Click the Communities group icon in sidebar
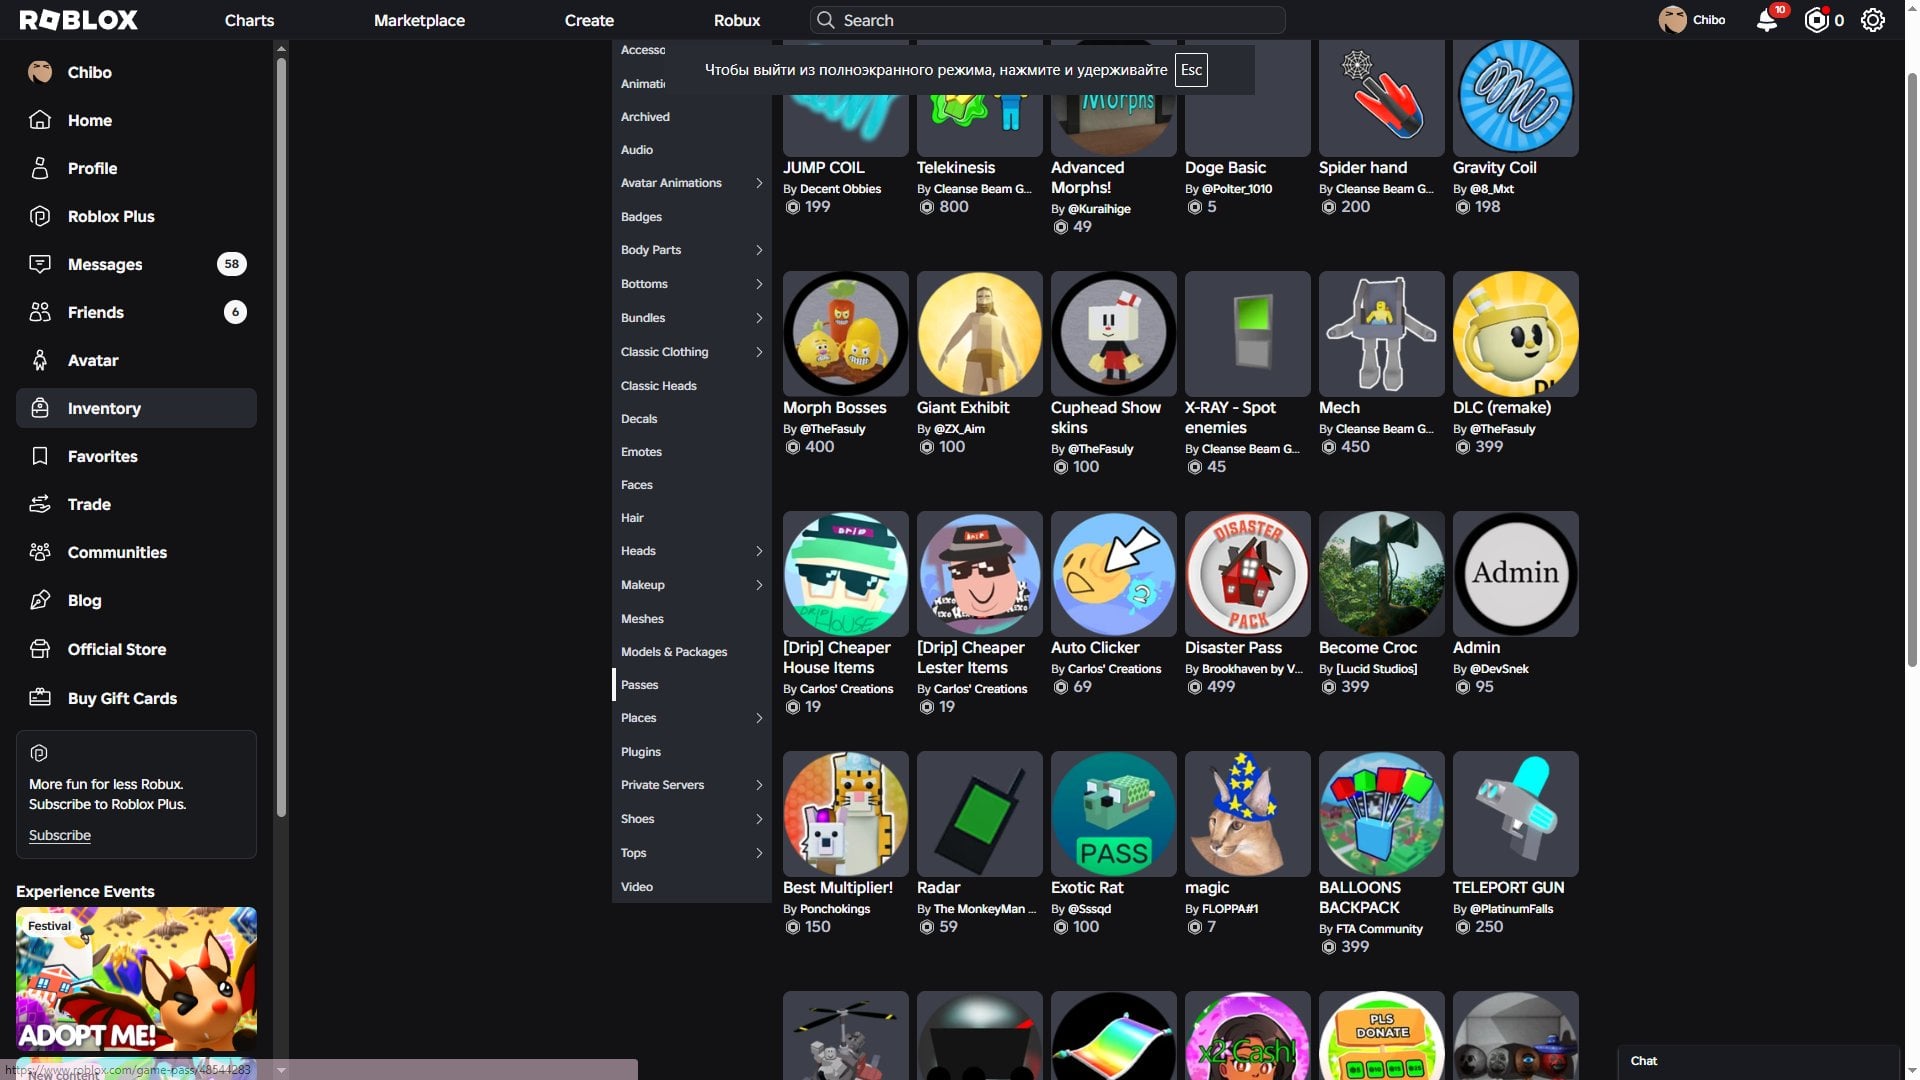The width and height of the screenshot is (1920, 1080). pos(40,552)
